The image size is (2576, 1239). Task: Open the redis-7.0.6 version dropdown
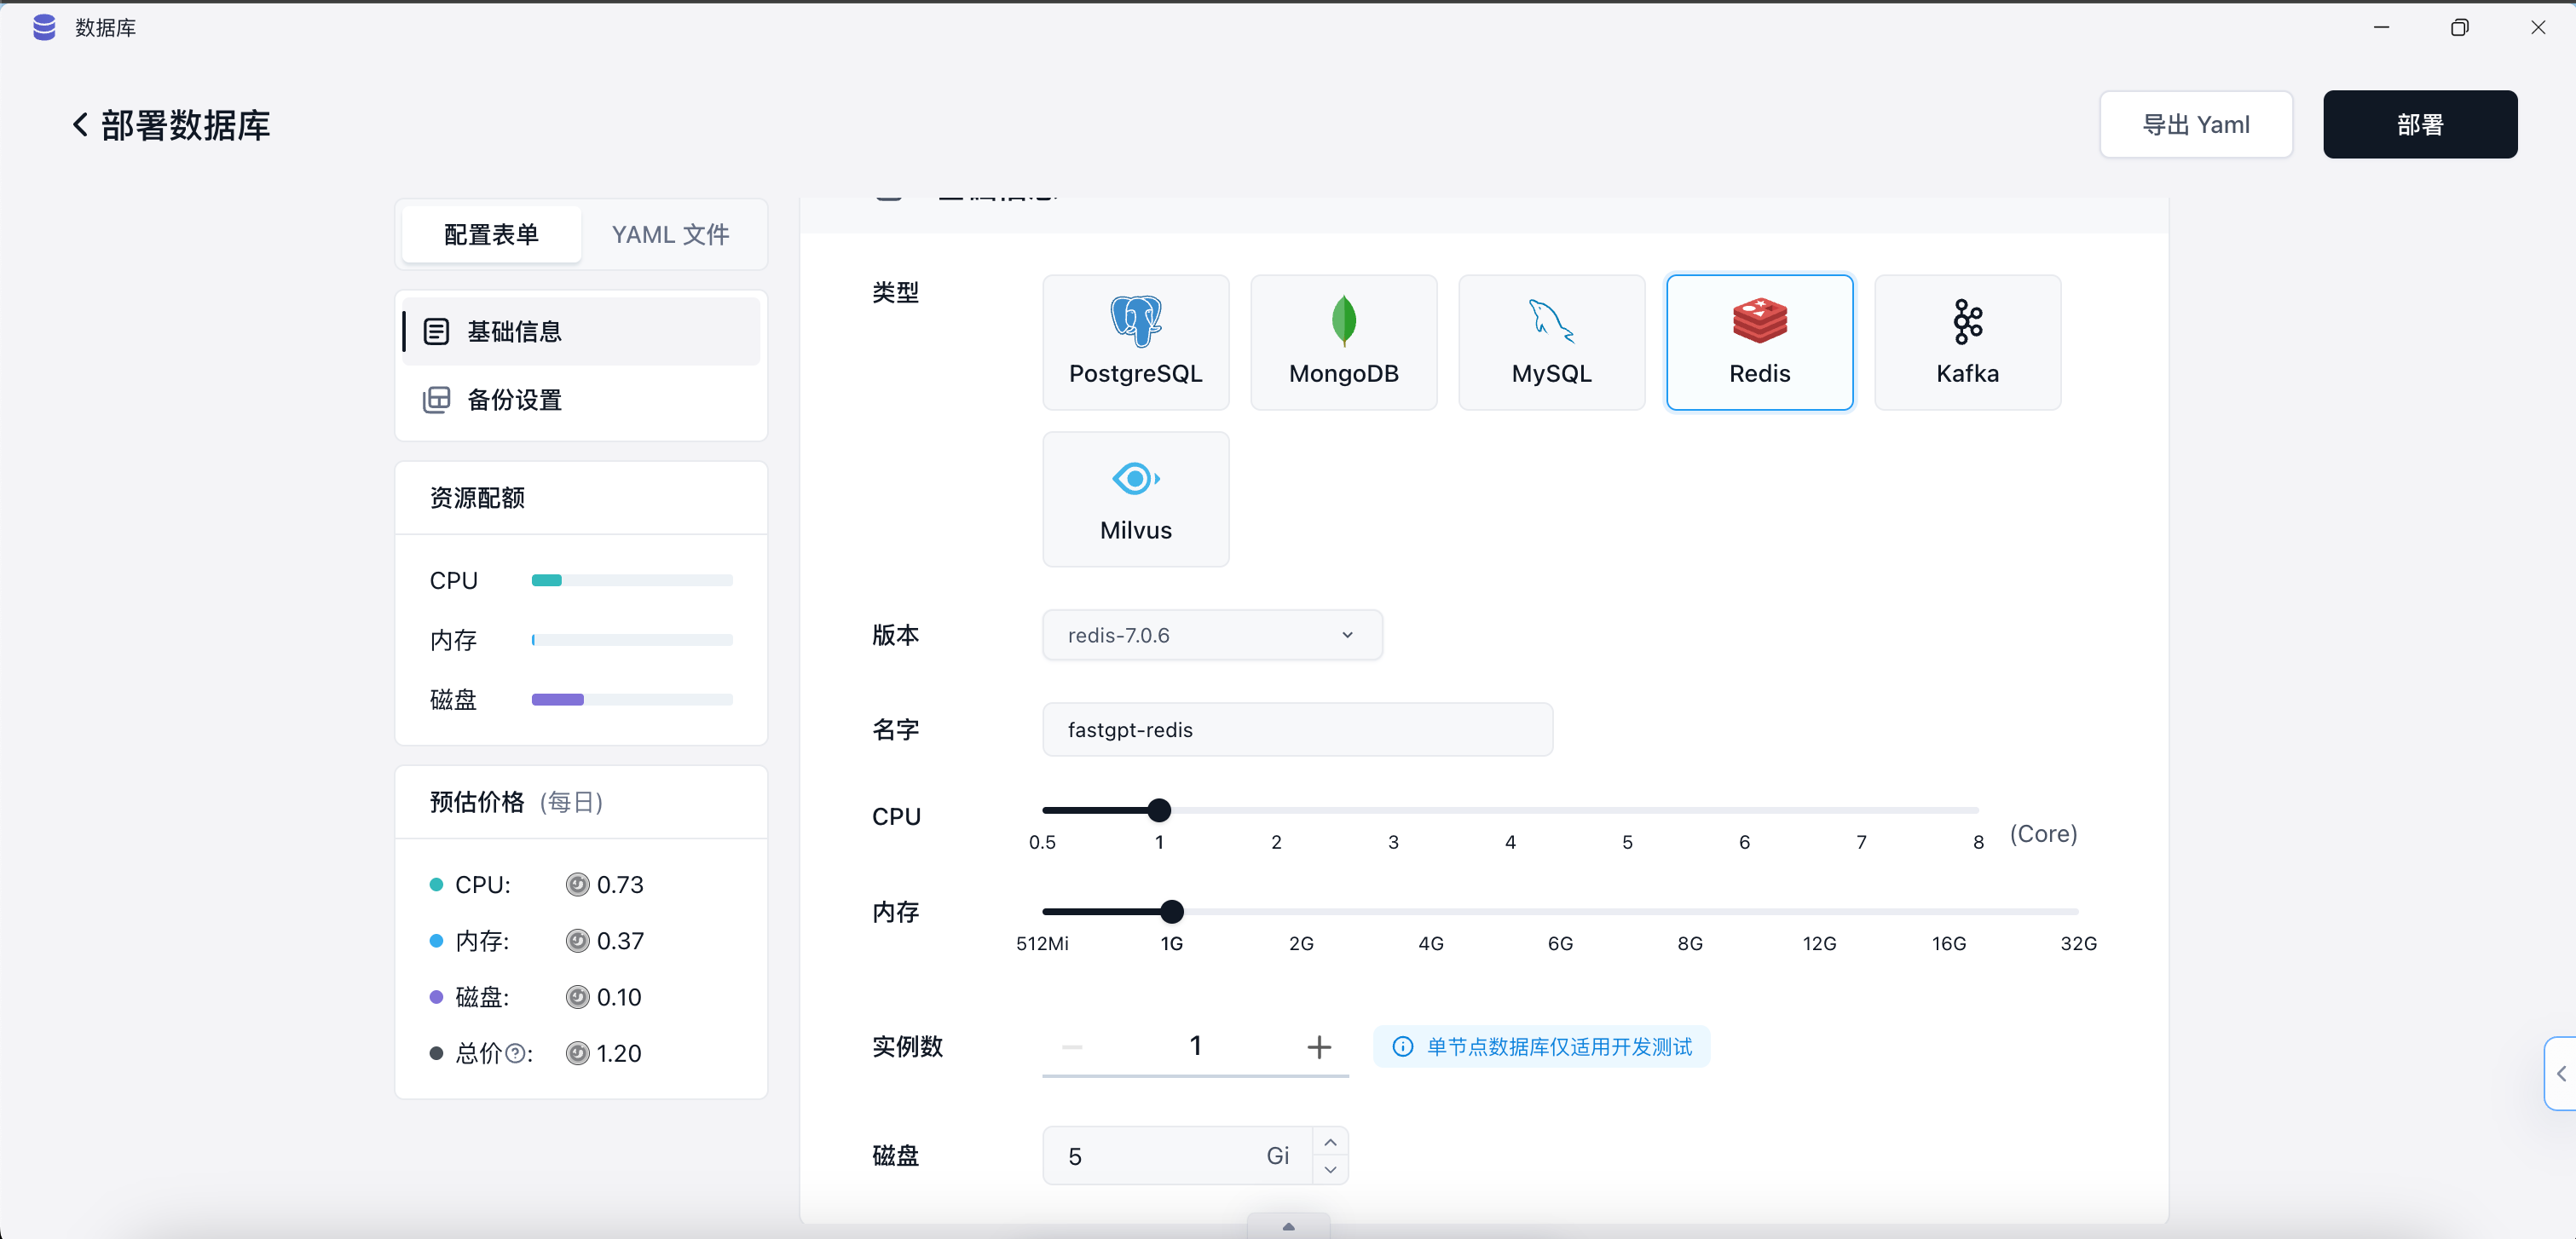point(1212,635)
